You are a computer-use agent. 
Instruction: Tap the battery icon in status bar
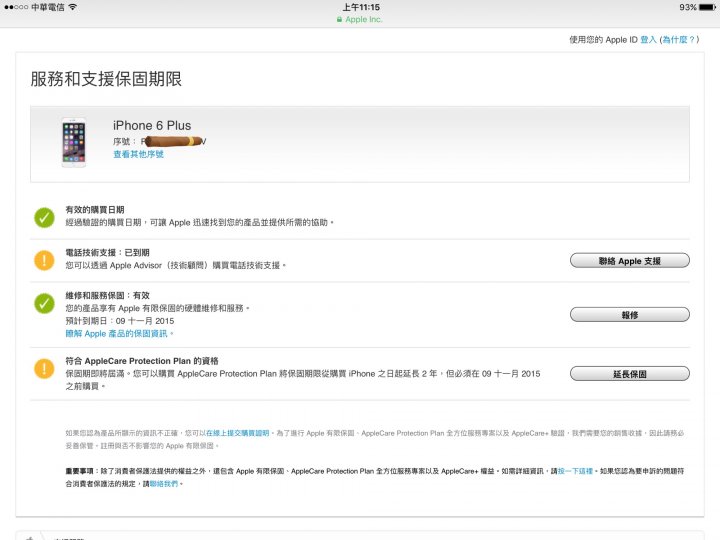click(x=707, y=7)
